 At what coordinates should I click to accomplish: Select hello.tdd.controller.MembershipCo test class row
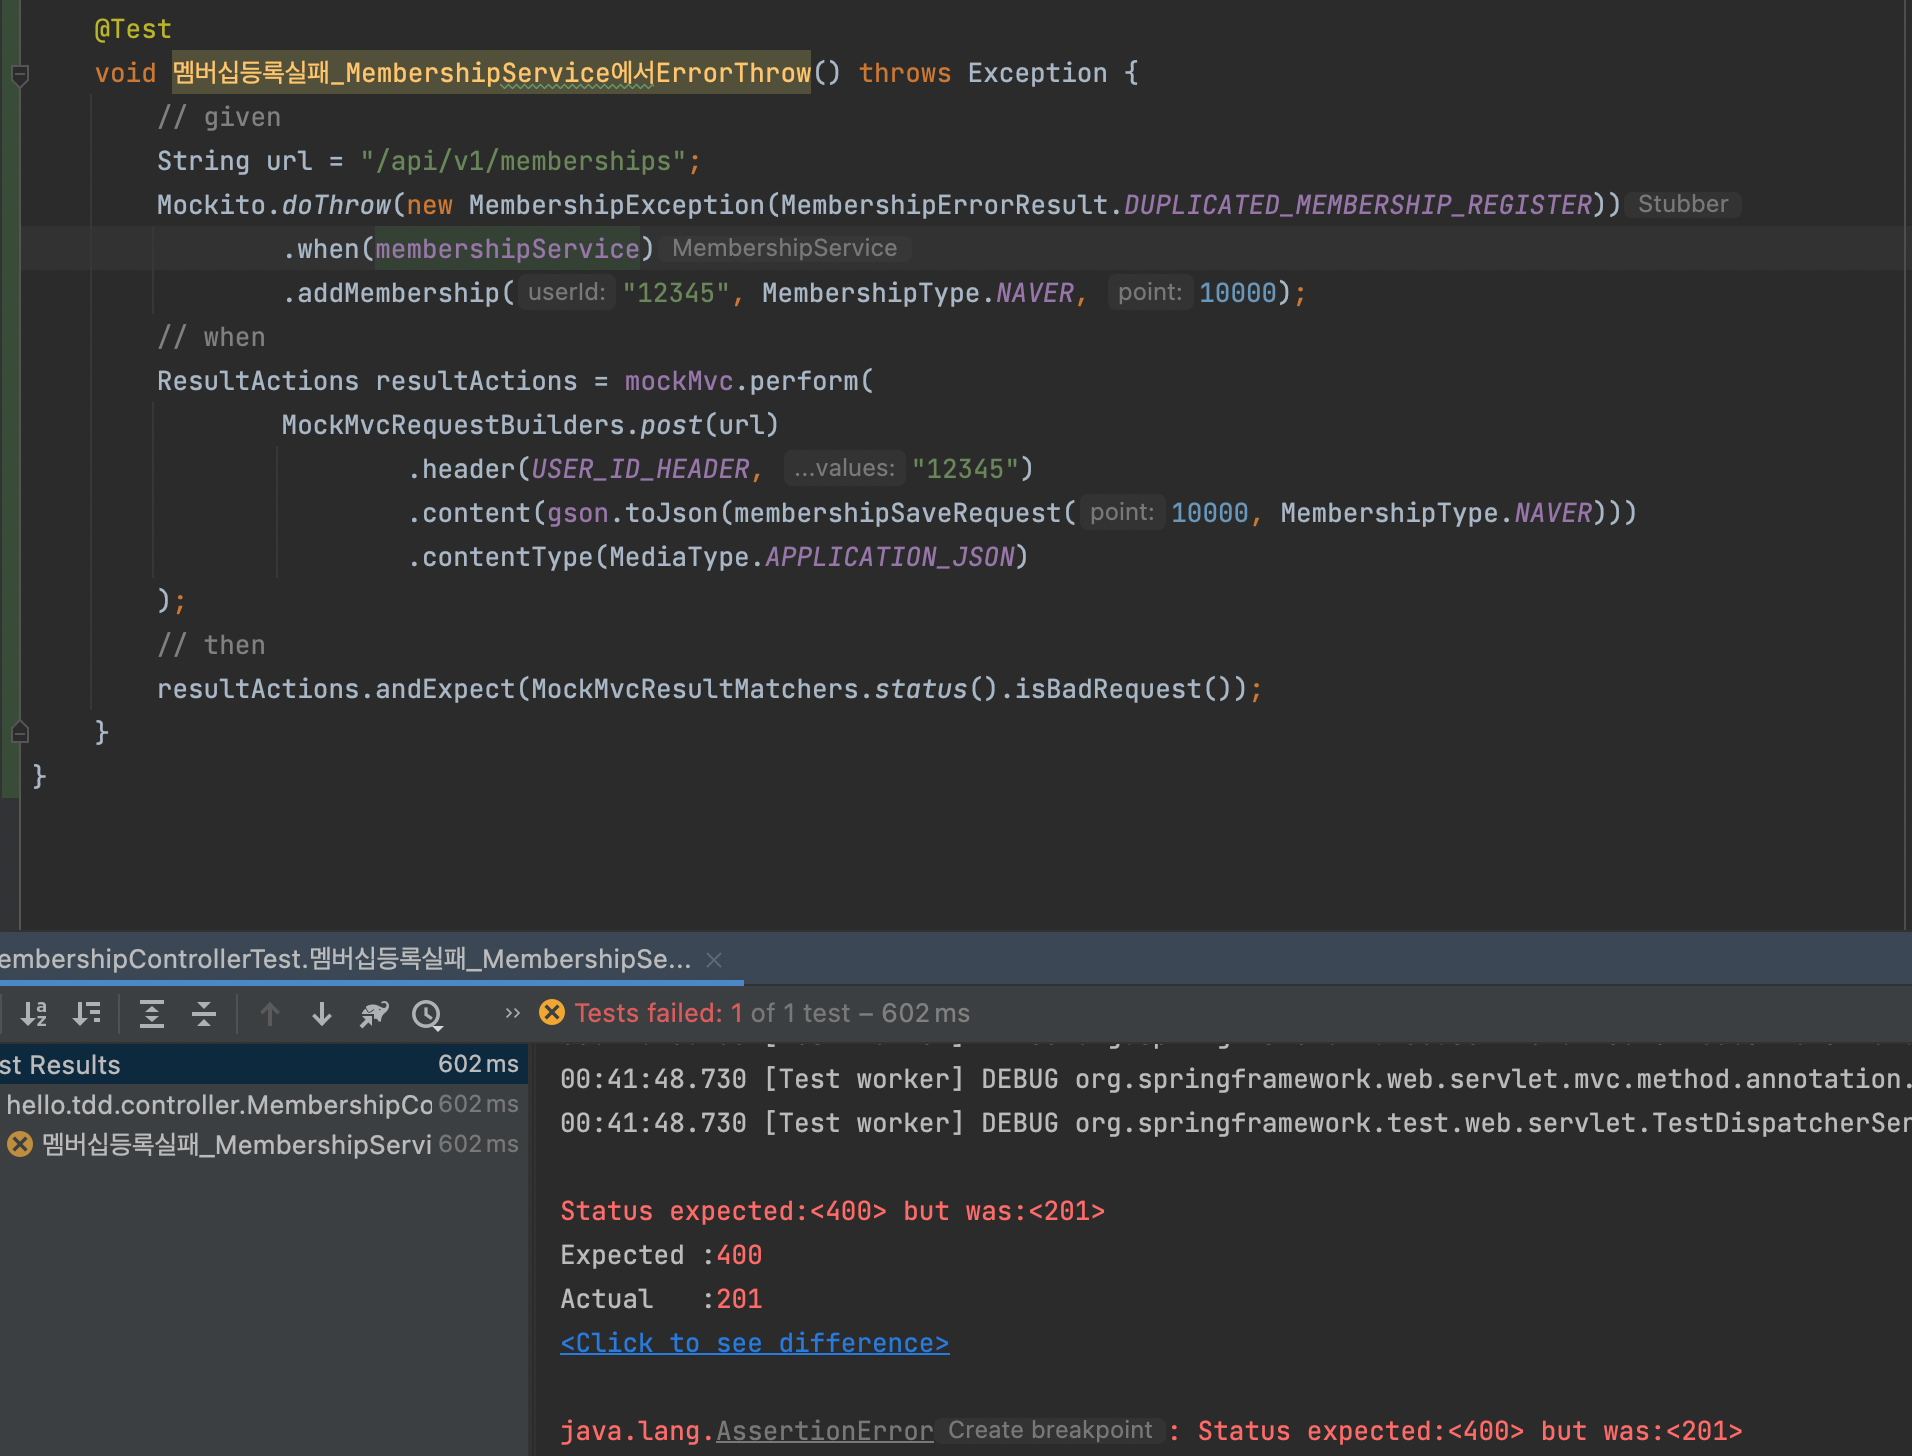[263, 1104]
